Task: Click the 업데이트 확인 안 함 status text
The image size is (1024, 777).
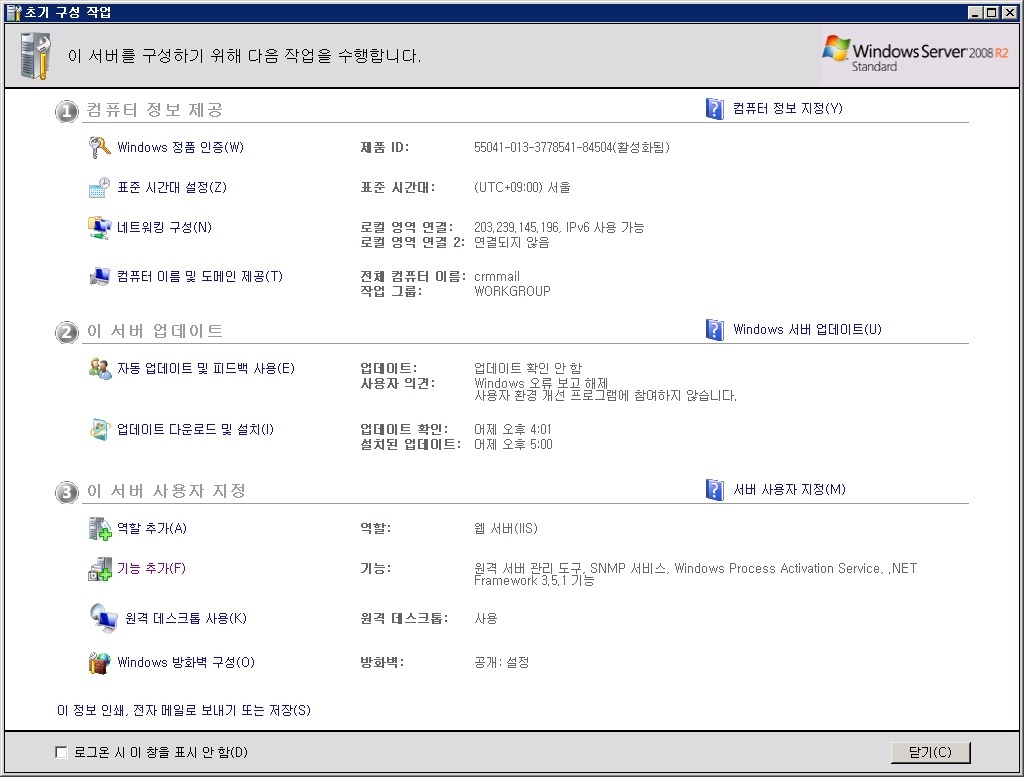Action: click(x=528, y=368)
